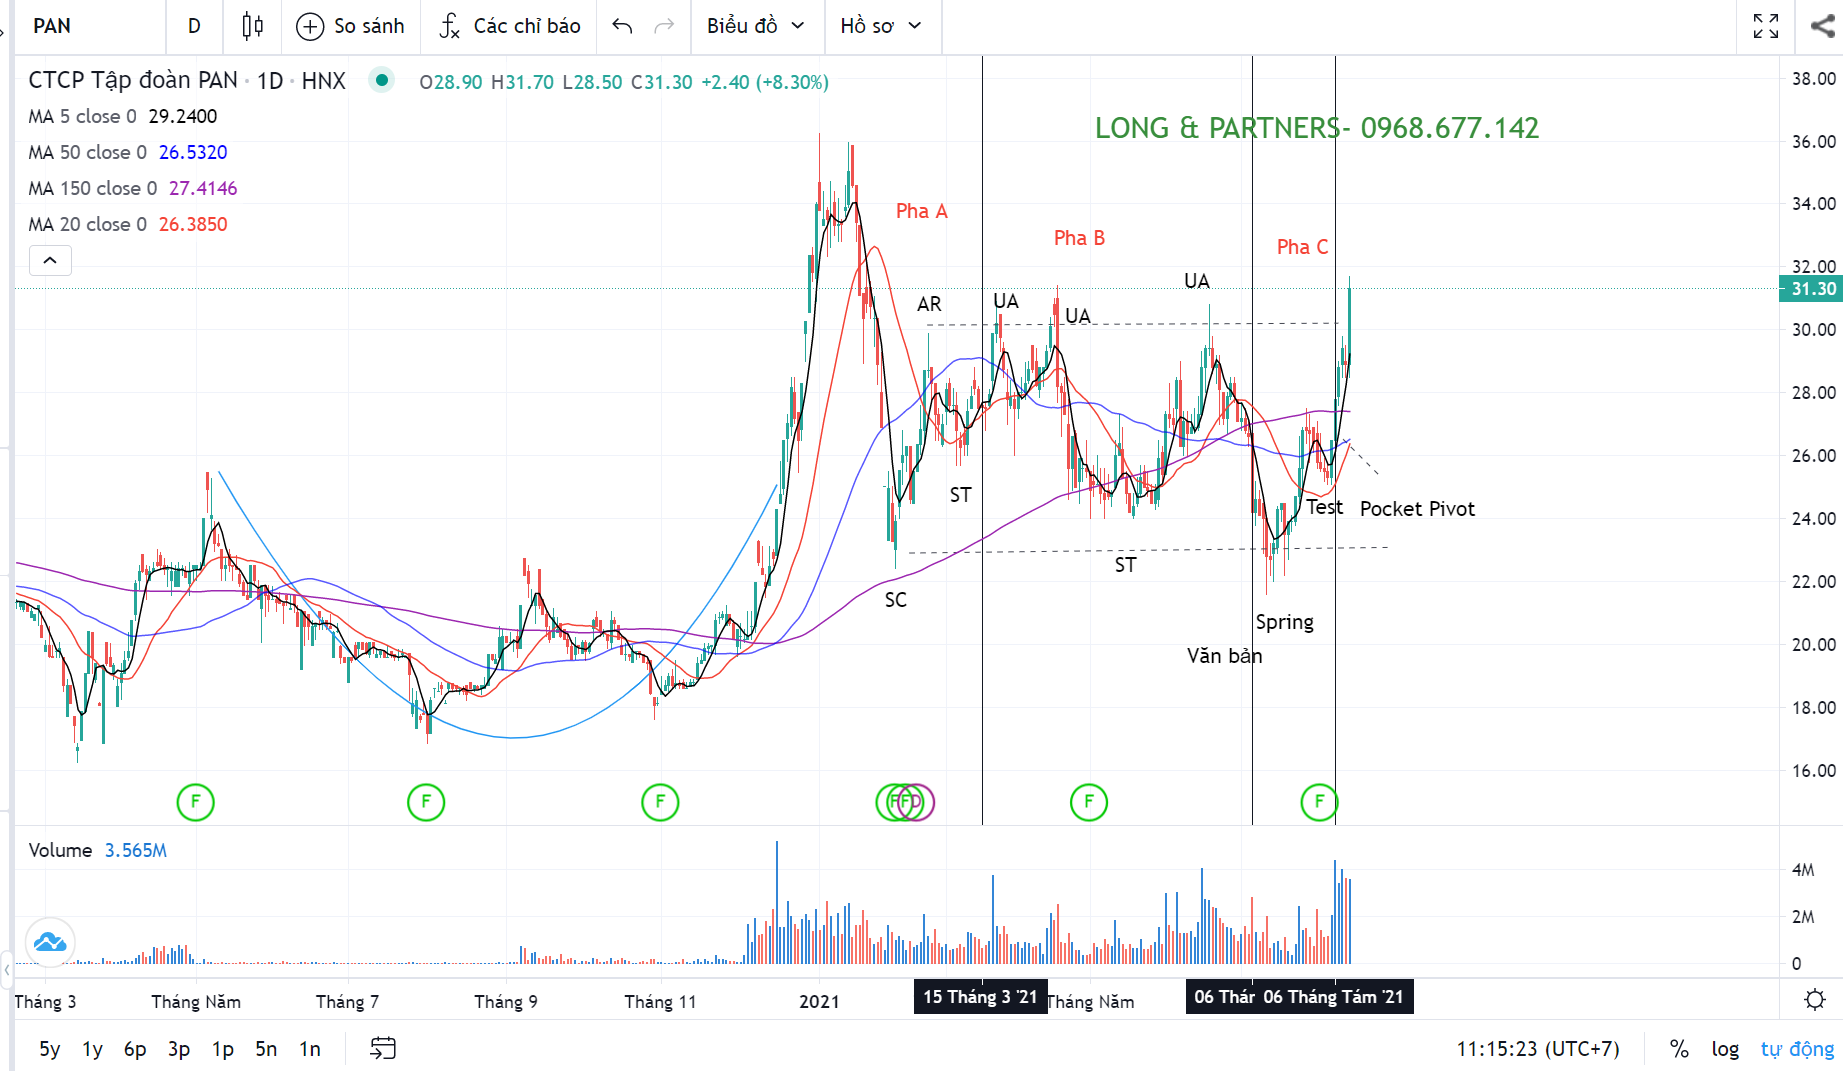The width and height of the screenshot is (1843, 1071).
Task: Click the share chart icon
Action: [1822, 26]
